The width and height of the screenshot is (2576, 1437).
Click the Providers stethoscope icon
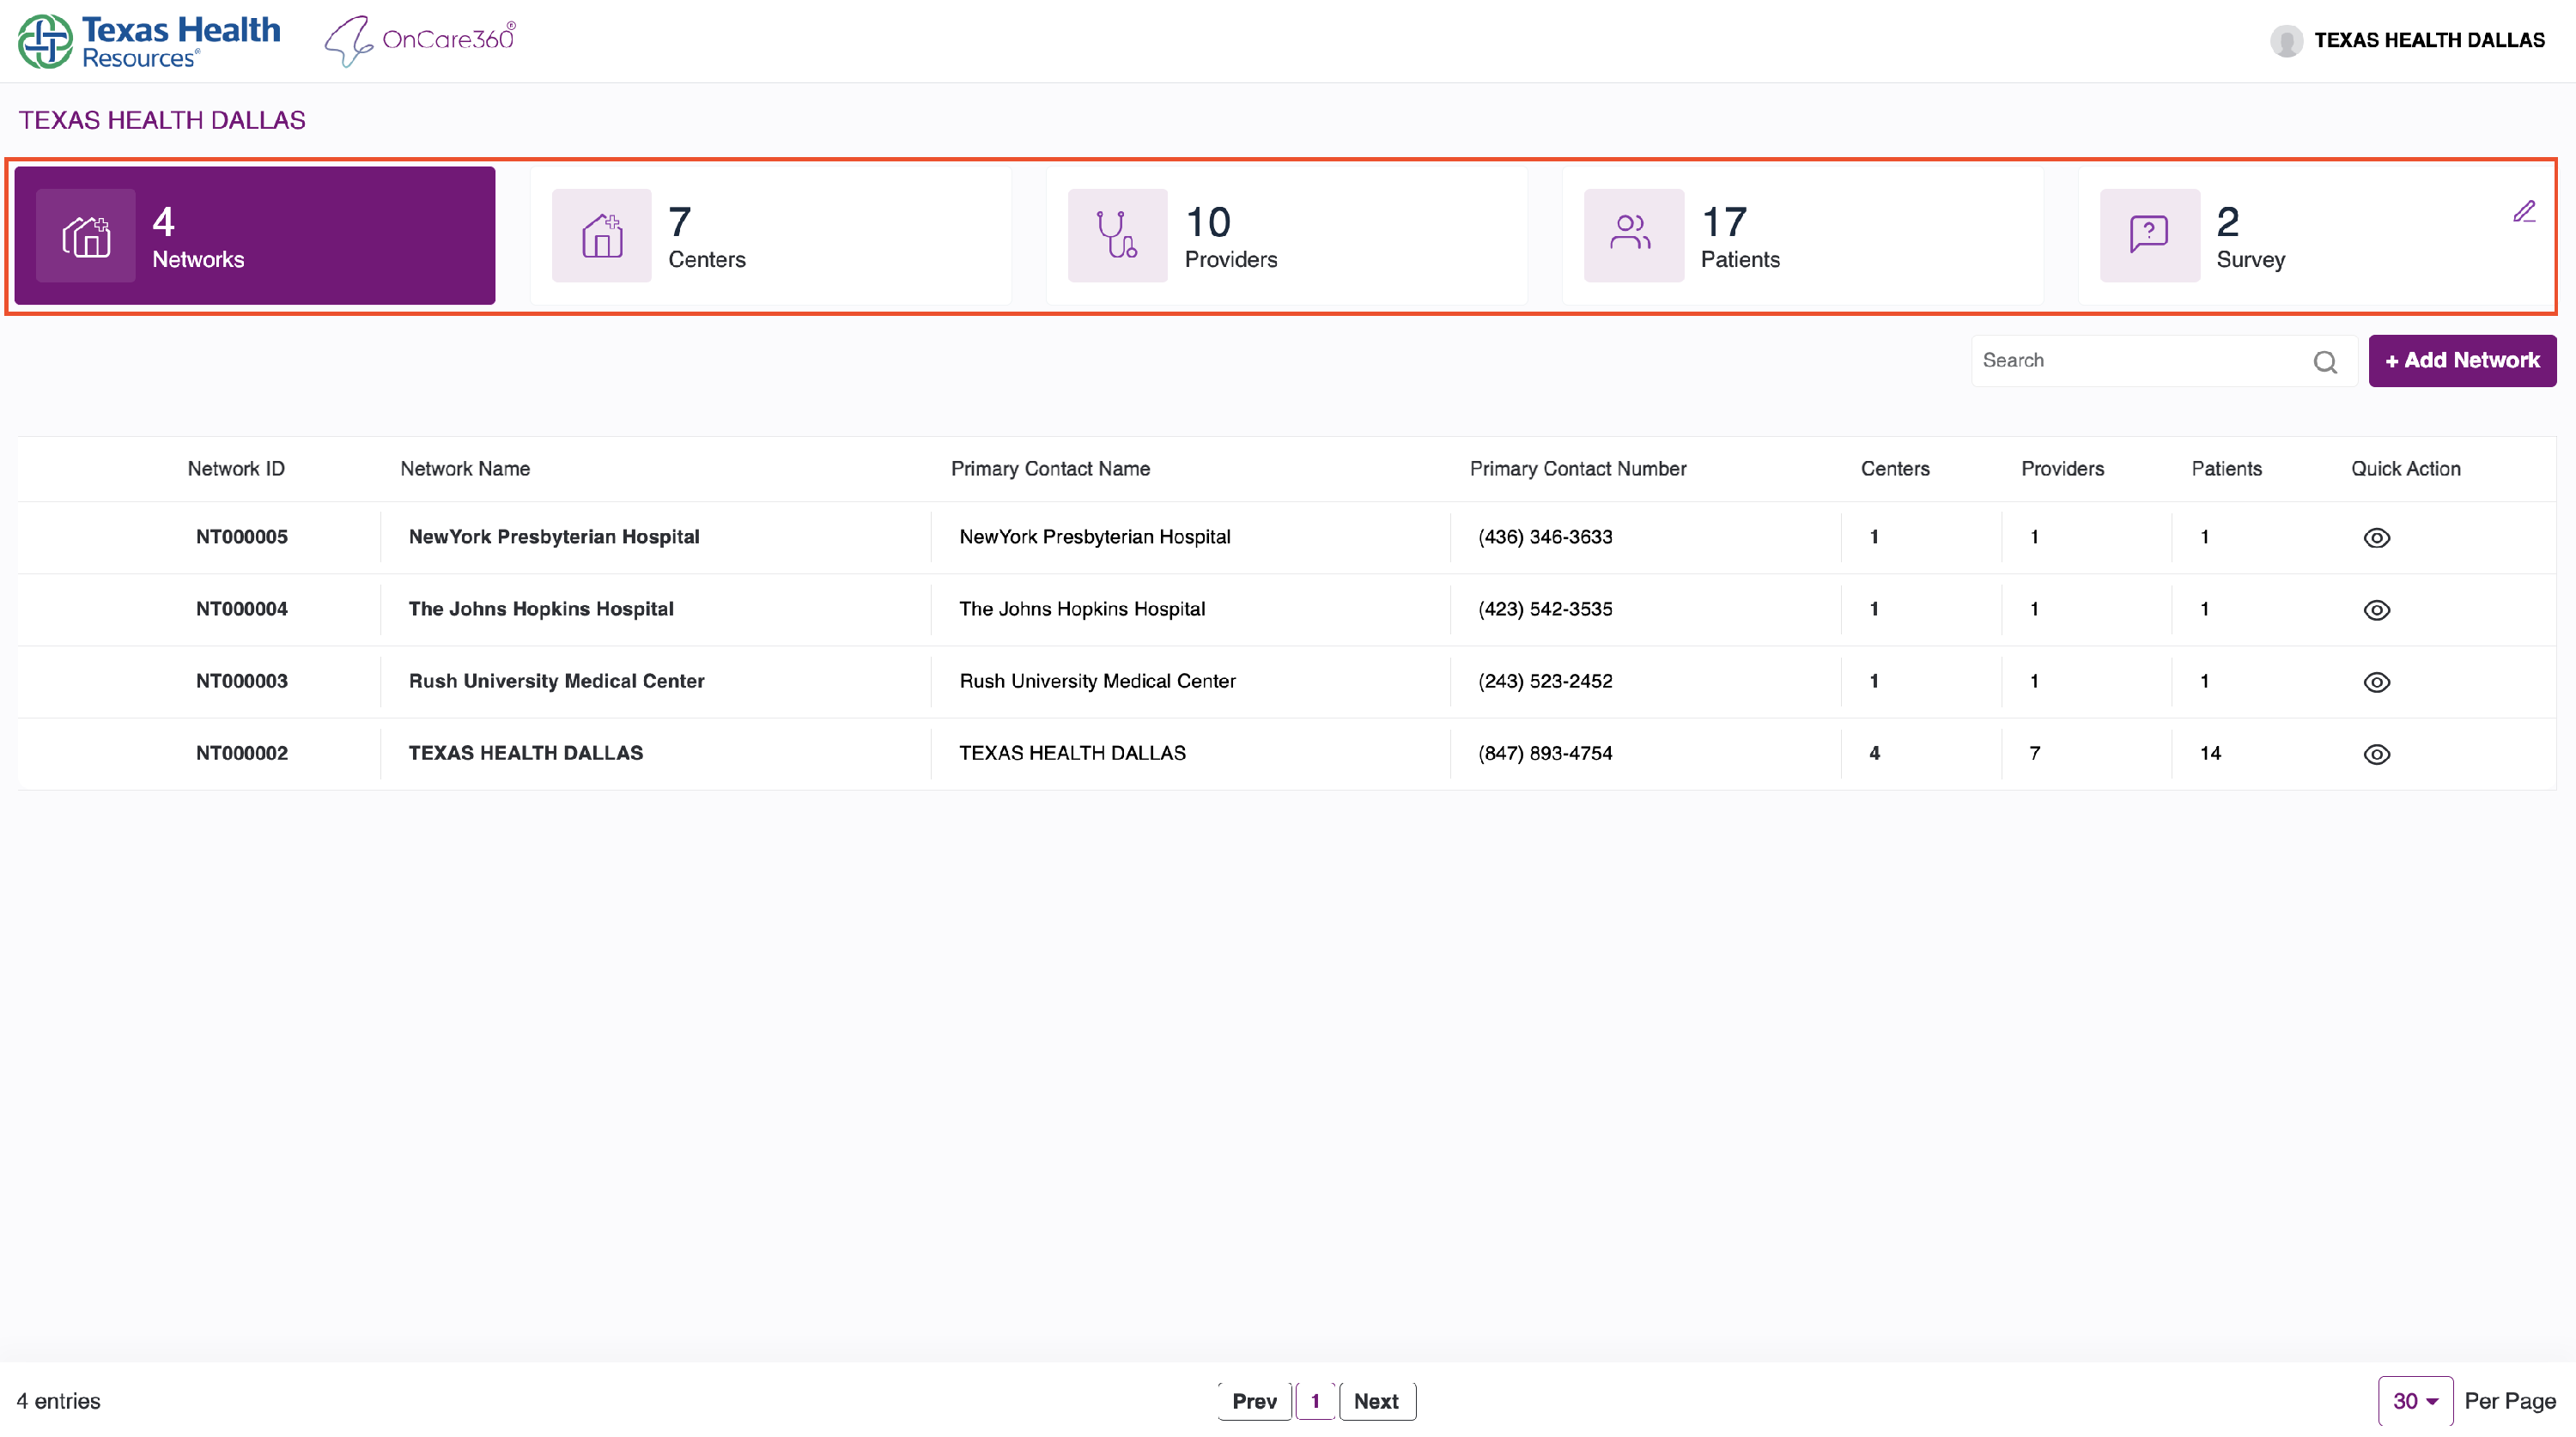point(1117,236)
